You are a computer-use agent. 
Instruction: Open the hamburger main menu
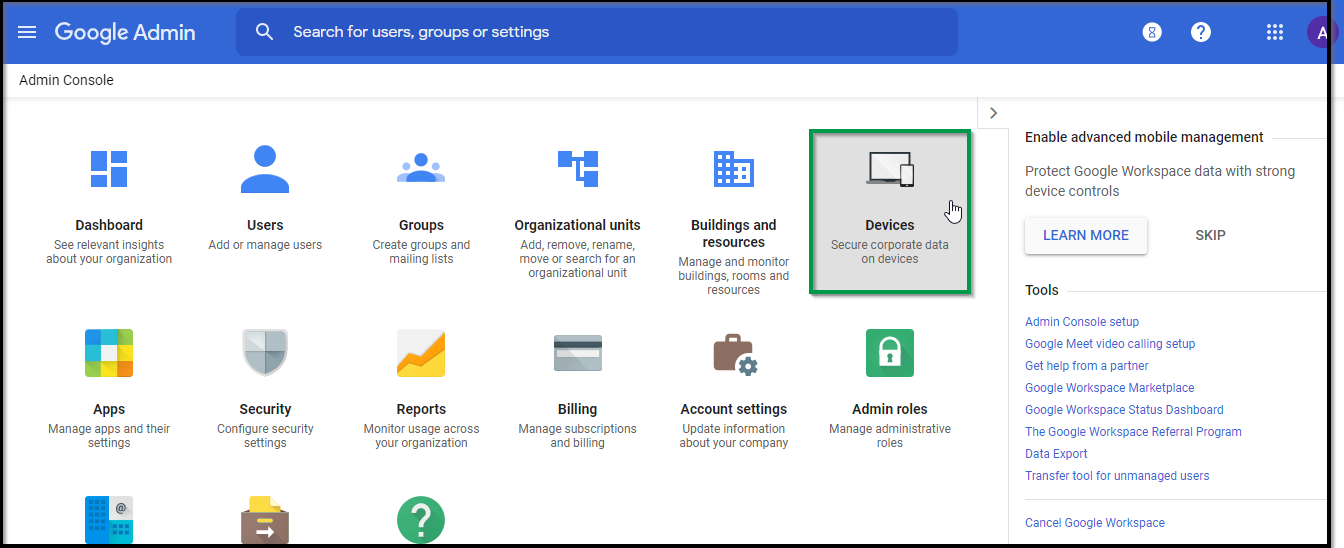27,32
